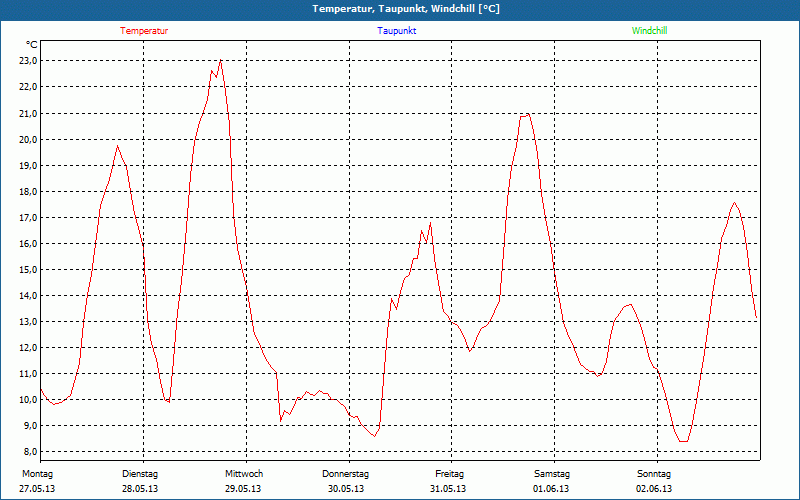Click the 14,0 y-axis value

click(x=28, y=295)
